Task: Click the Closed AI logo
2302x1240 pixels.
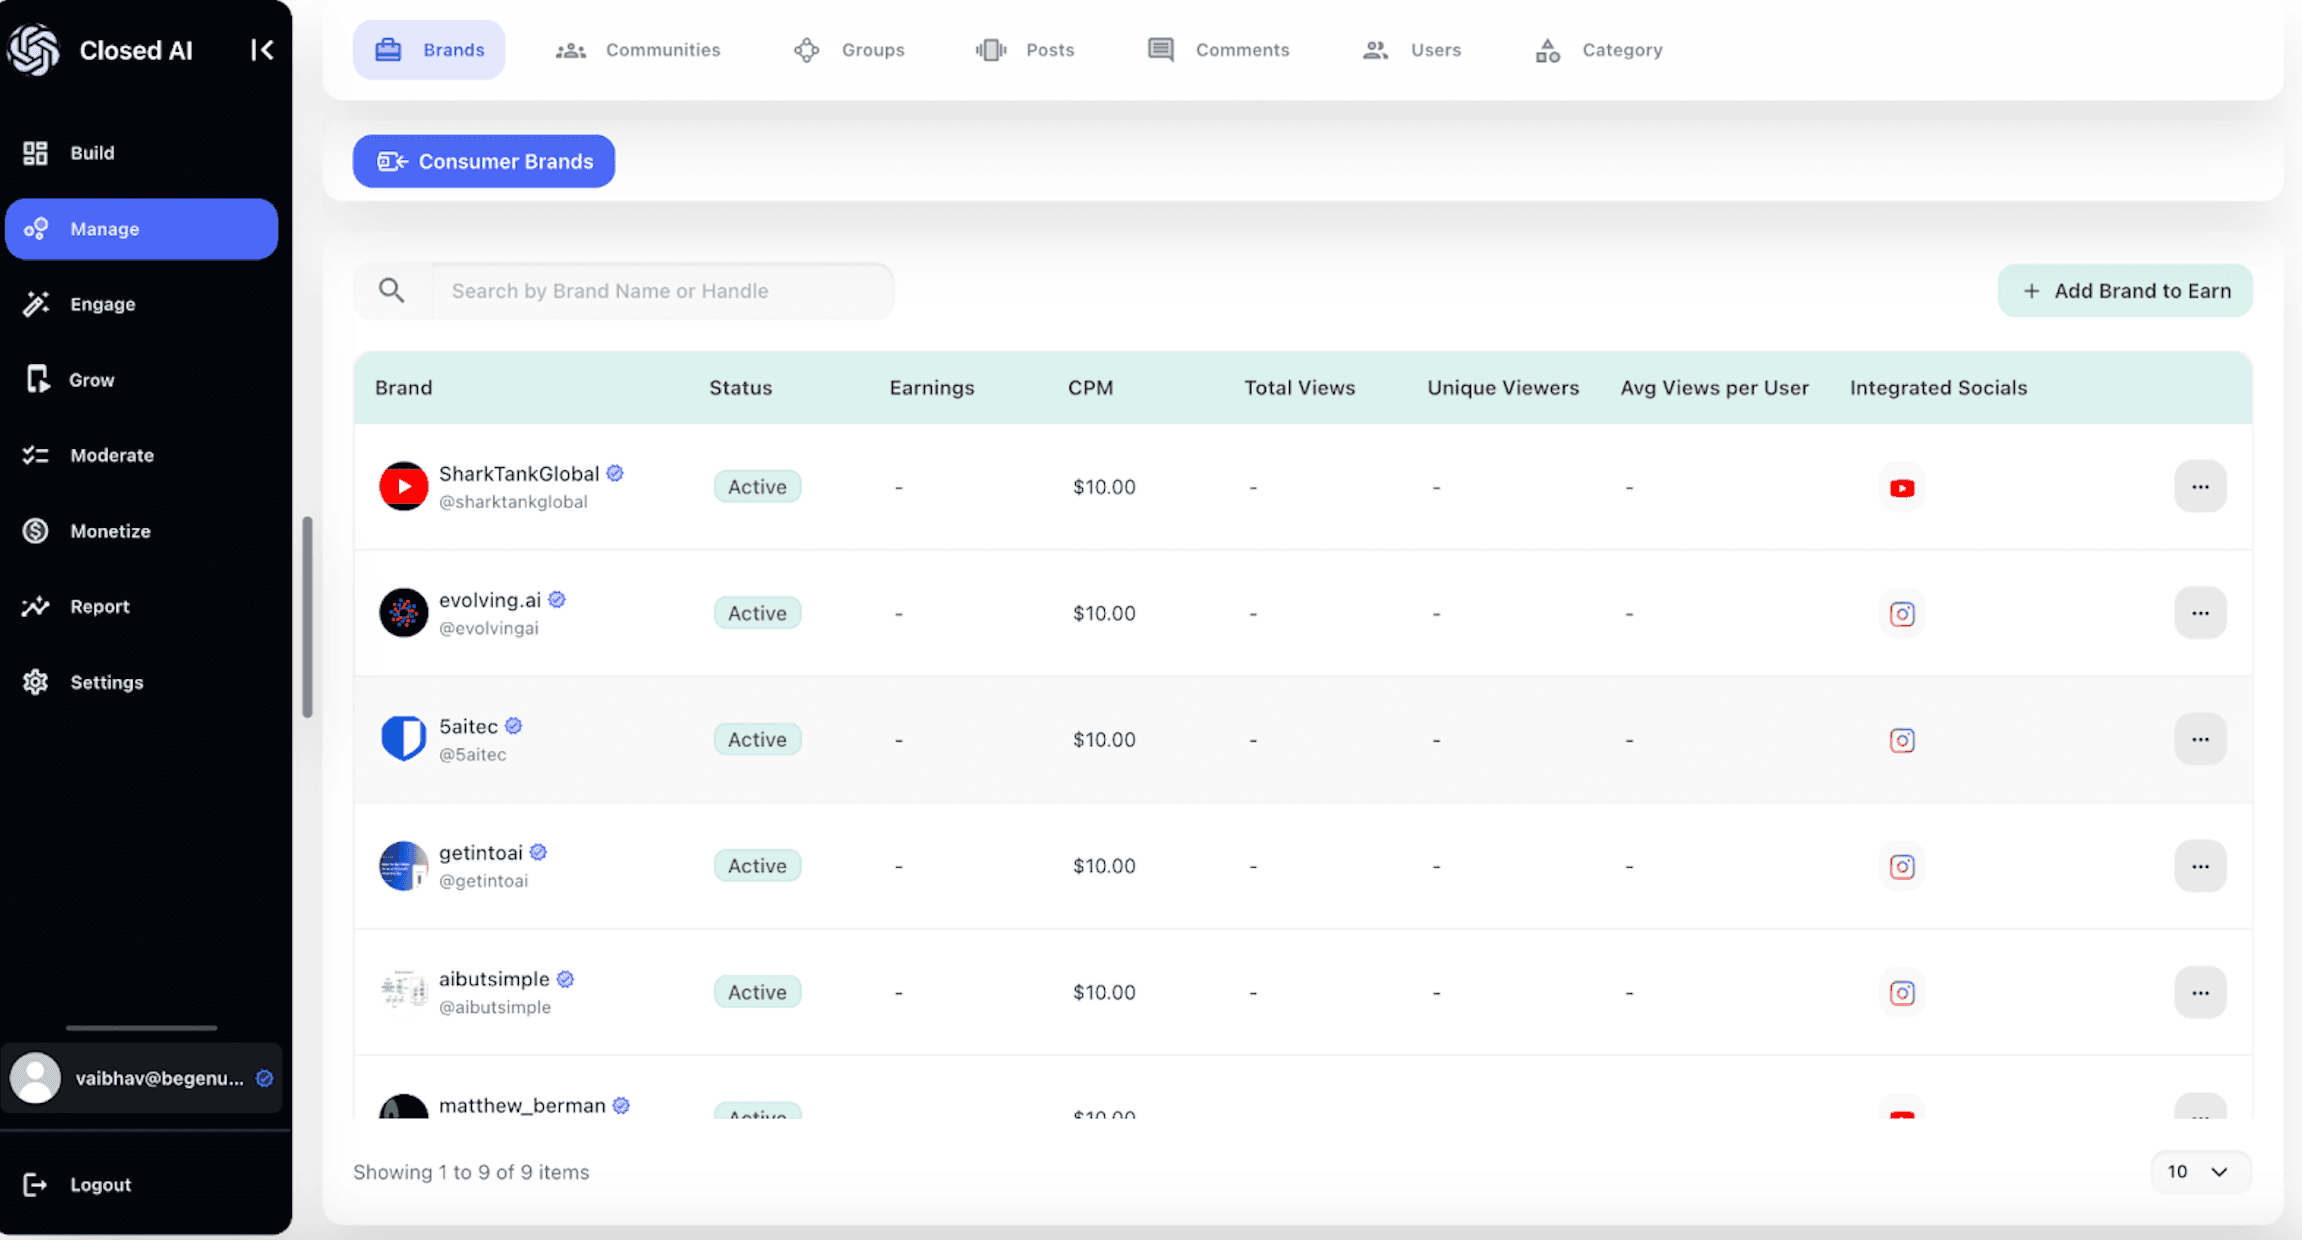Action: (35, 50)
